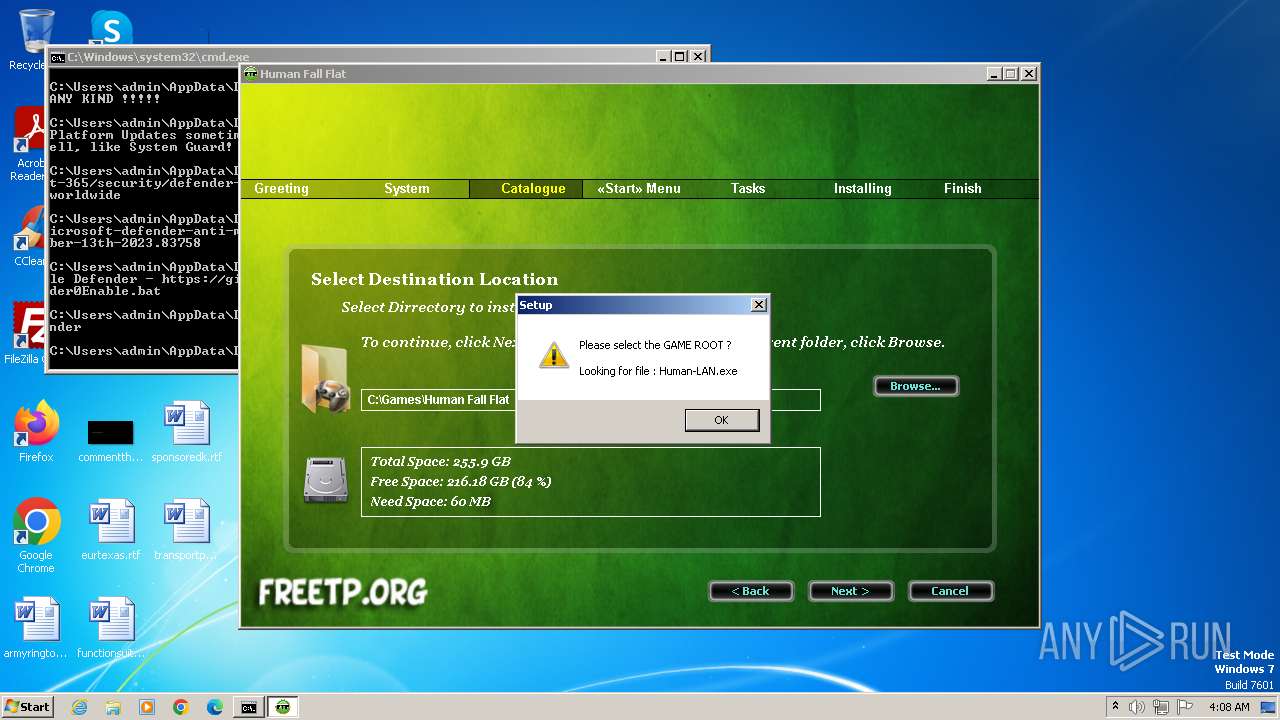The height and width of the screenshot is (720, 1280).
Task: Click 'Select Destination Location' heading
Action: tap(435, 280)
